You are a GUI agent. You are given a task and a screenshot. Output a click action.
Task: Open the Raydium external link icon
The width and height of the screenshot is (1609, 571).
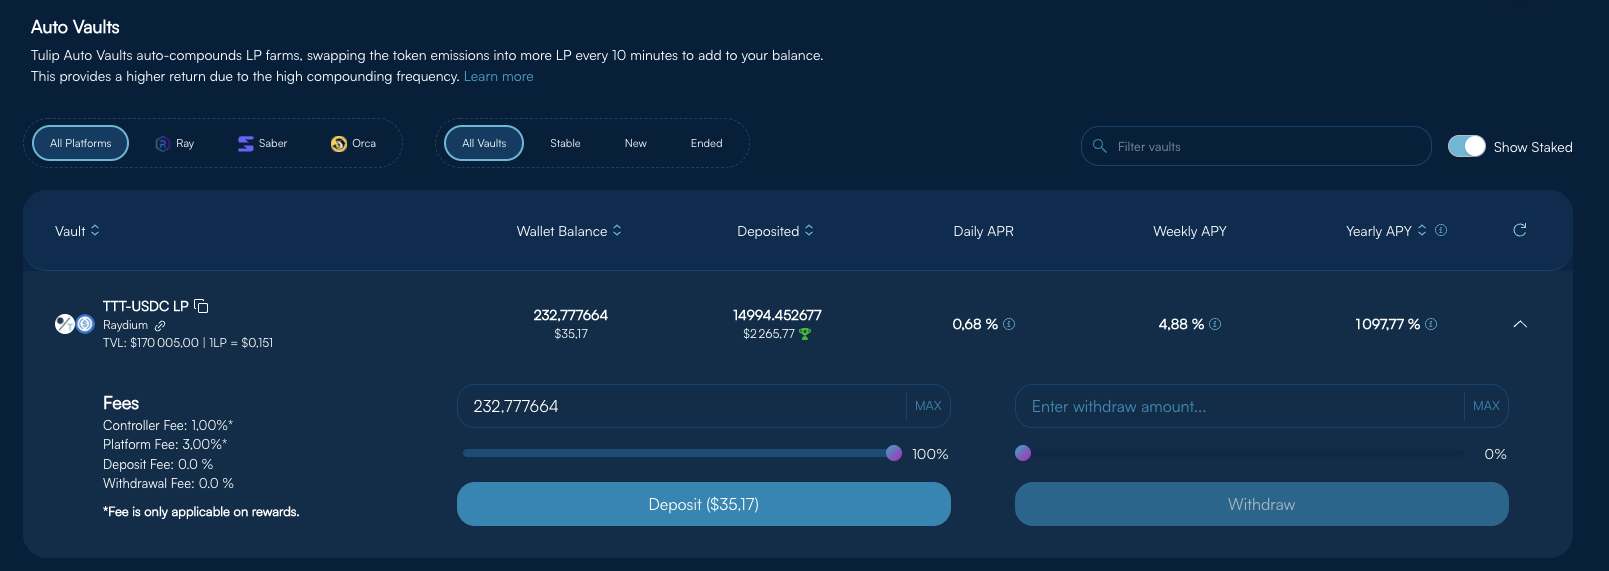point(160,325)
